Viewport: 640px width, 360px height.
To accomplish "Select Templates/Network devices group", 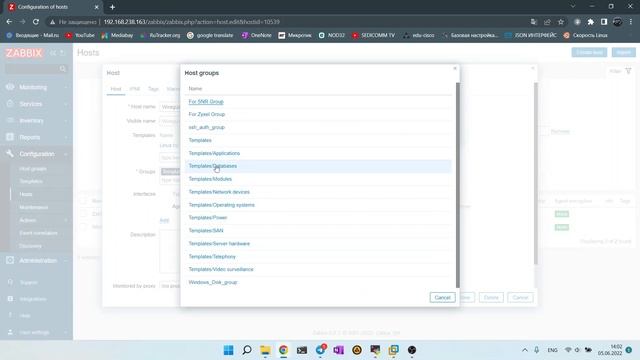I will pyautogui.click(x=219, y=192).
